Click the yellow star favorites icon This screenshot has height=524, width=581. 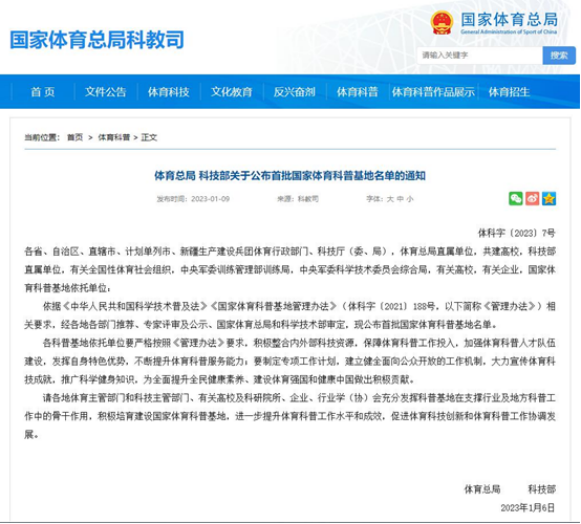pos(549,199)
